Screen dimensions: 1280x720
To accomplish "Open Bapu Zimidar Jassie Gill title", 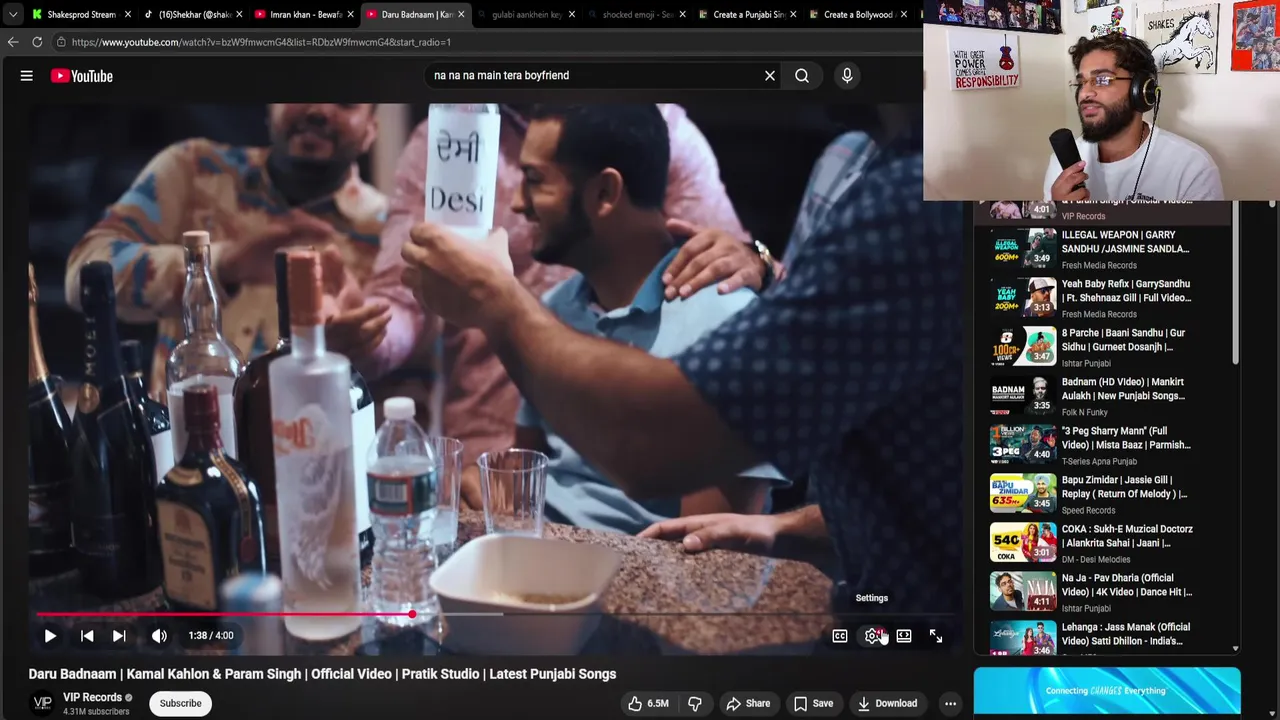I will coord(1125,487).
